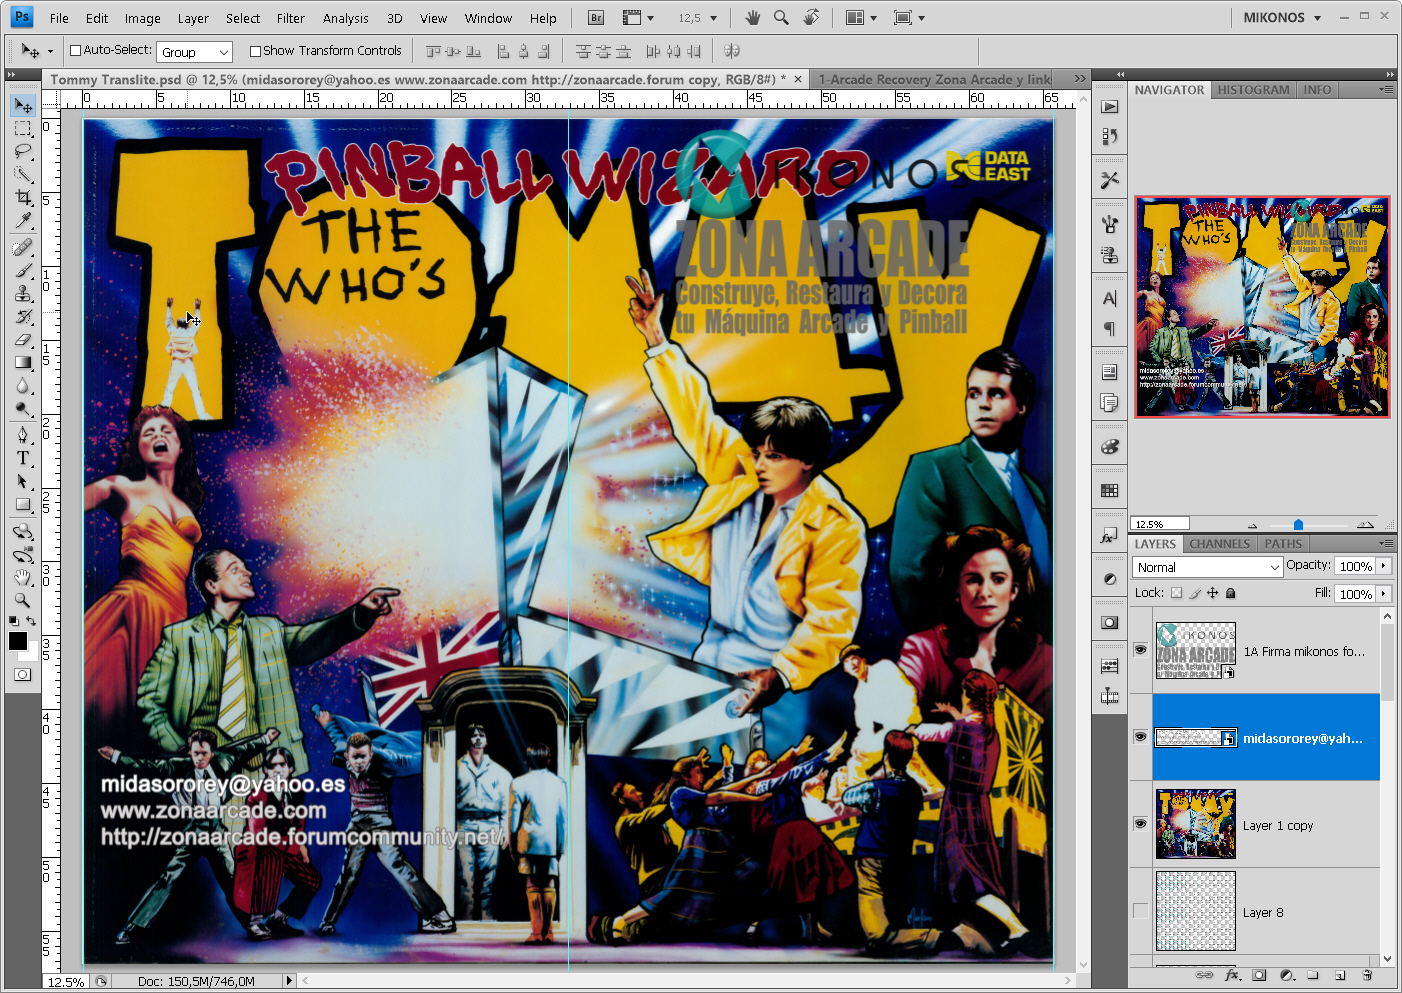The height and width of the screenshot is (993, 1402).
Task: Open the Add layer style fx button
Action: (x=1232, y=975)
